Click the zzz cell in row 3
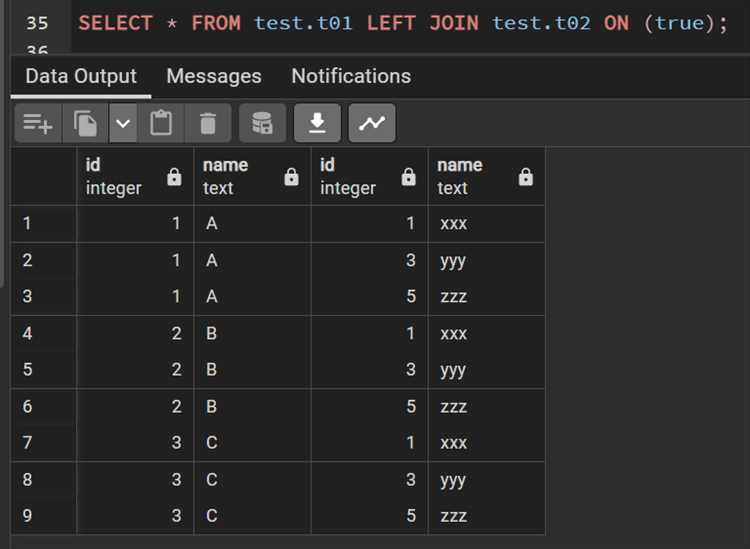Screen dimensions: 750x549 tap(486, 296)
